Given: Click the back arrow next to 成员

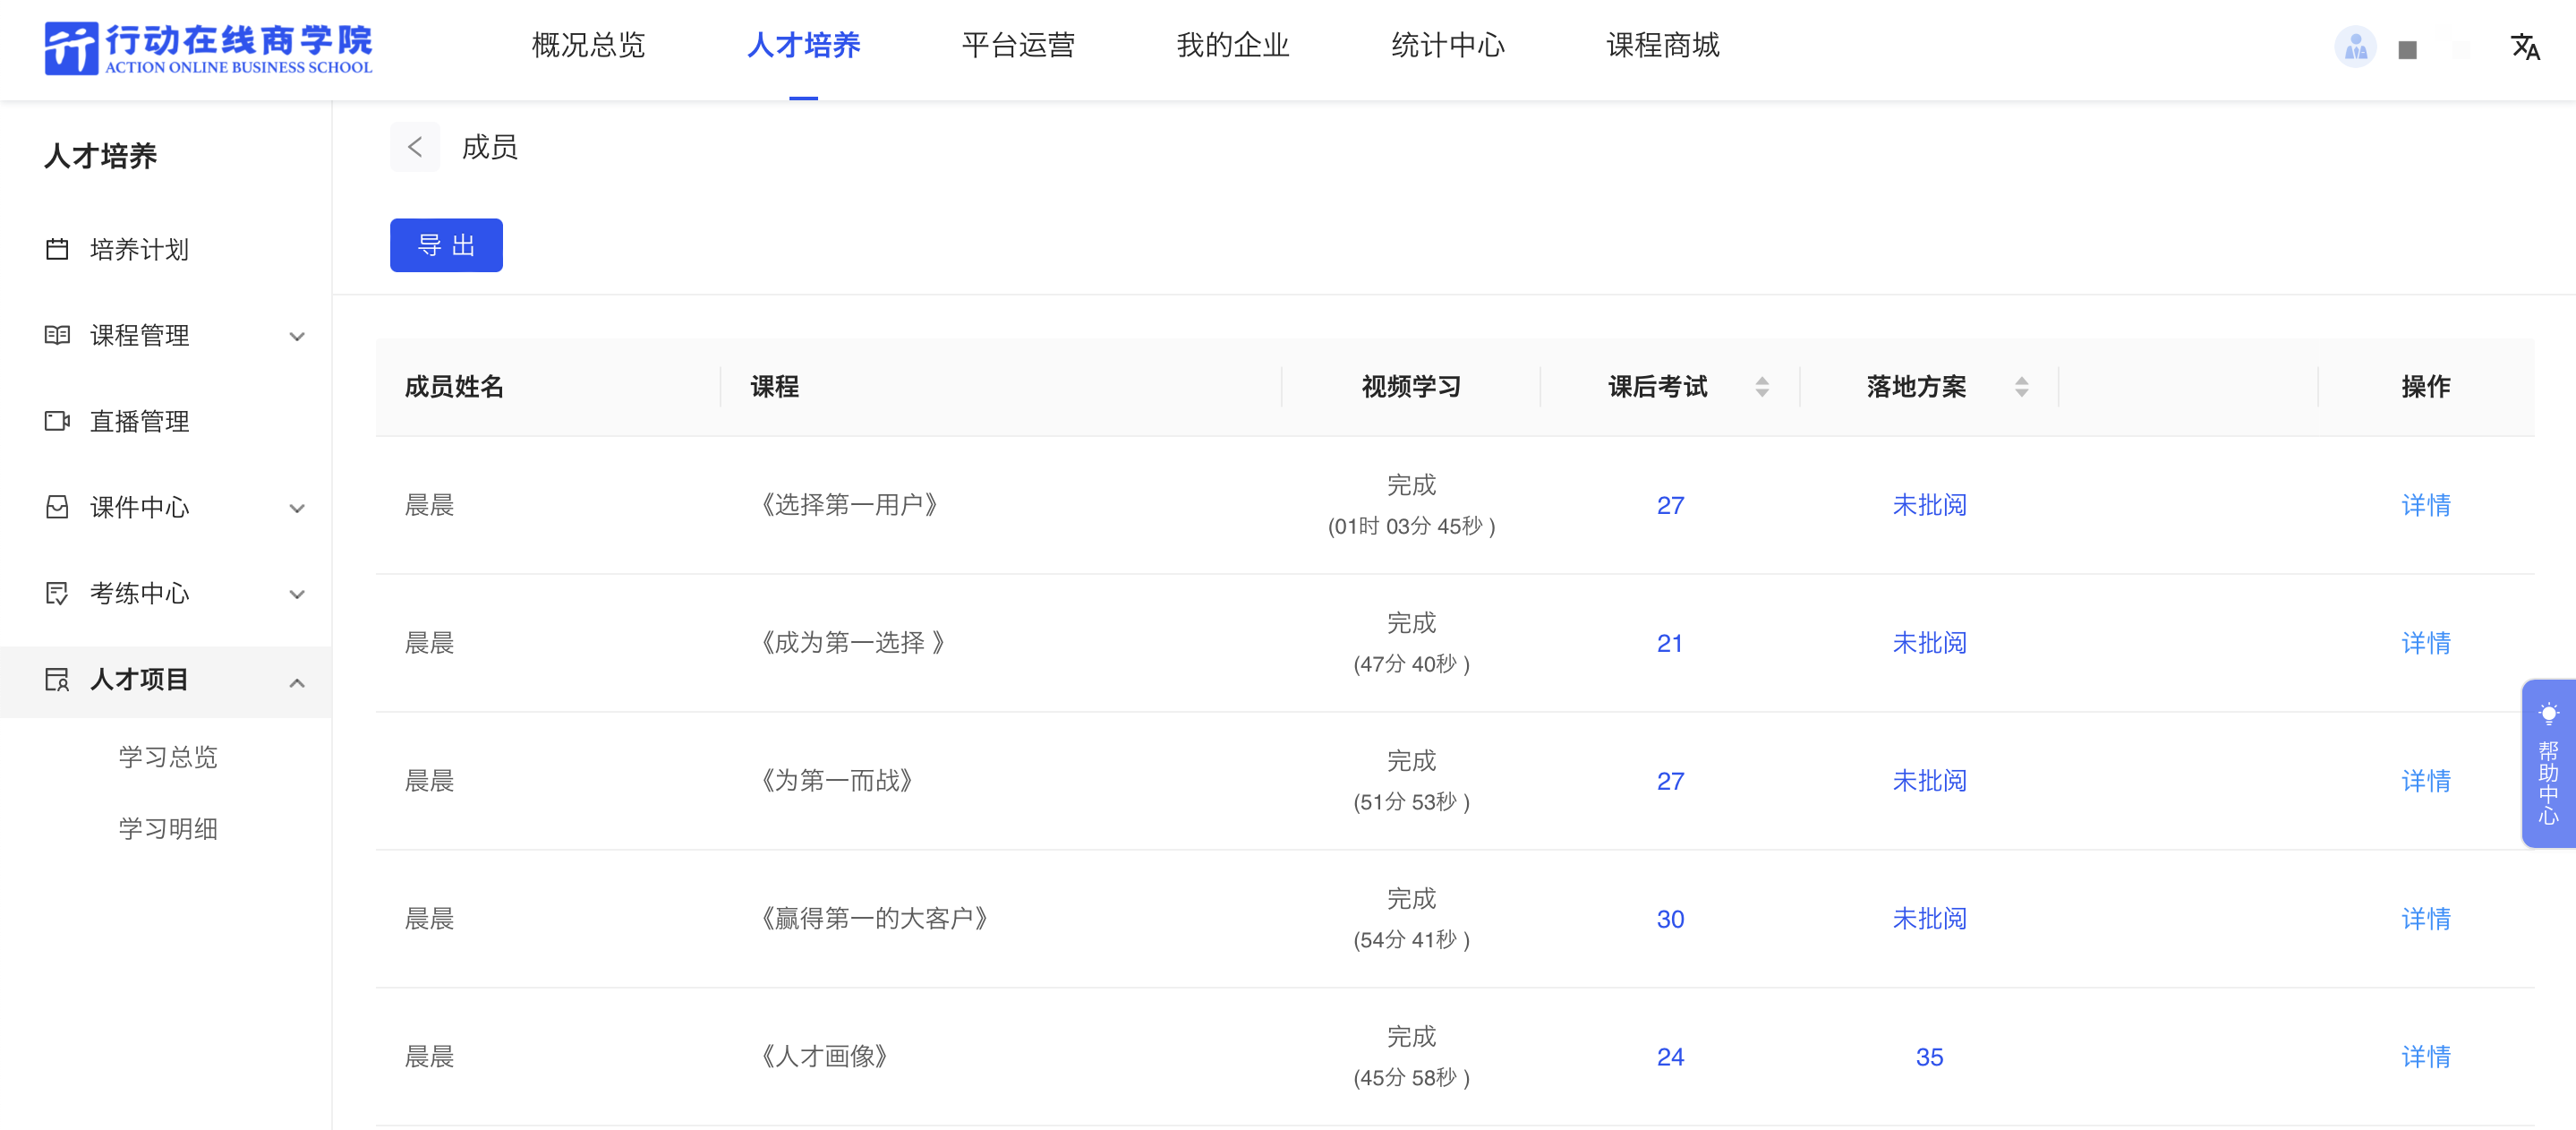Looking at the screenshot, I should pos(415,147).
